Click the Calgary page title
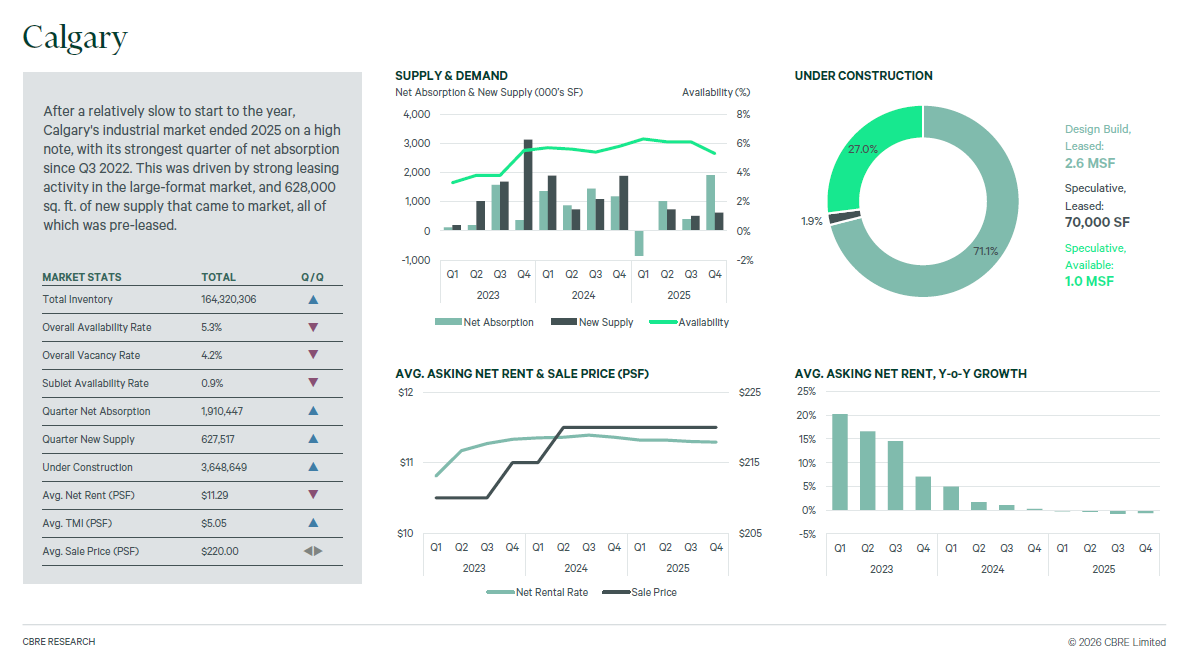 pos(75,38)
